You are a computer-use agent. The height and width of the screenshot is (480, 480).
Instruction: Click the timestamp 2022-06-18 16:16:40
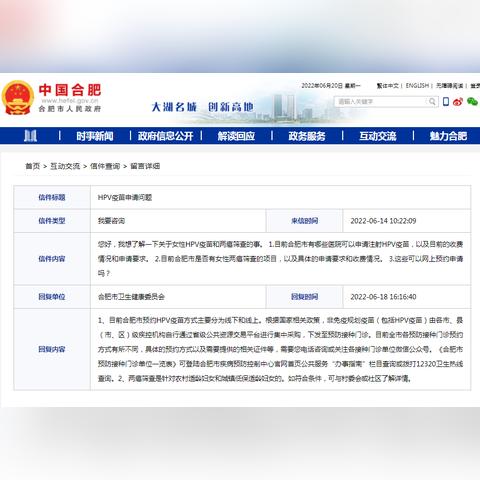[383, 297]
